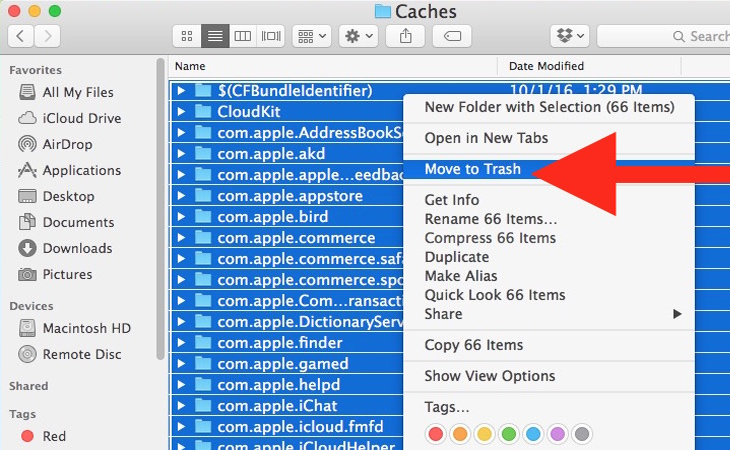Click the sidebar scrollbar
Image resolution: width=730 pixels, height=450 pixels.
[161, 209]
